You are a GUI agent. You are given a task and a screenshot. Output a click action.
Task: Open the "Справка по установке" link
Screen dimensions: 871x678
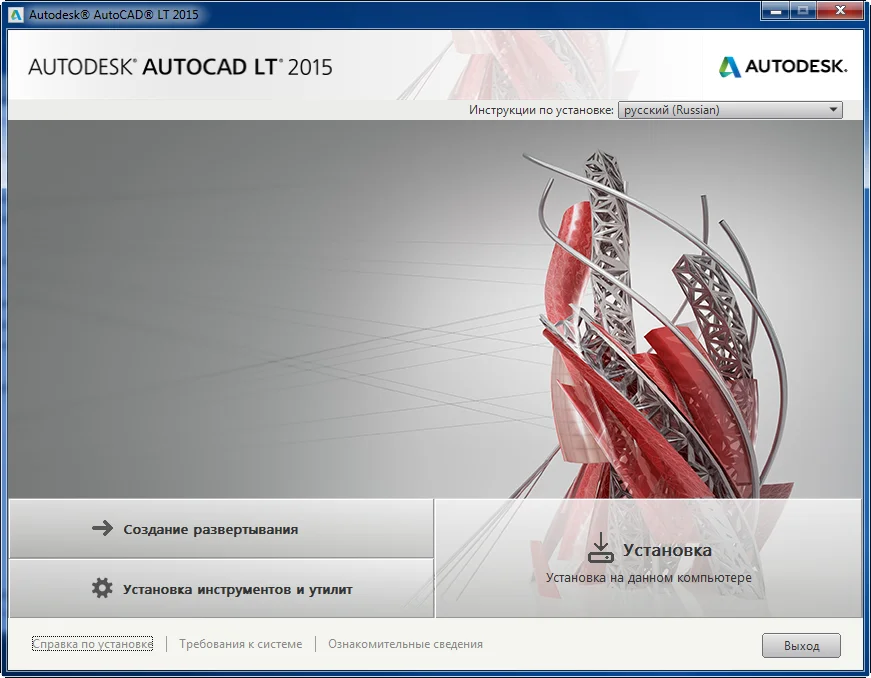point(93,644)
